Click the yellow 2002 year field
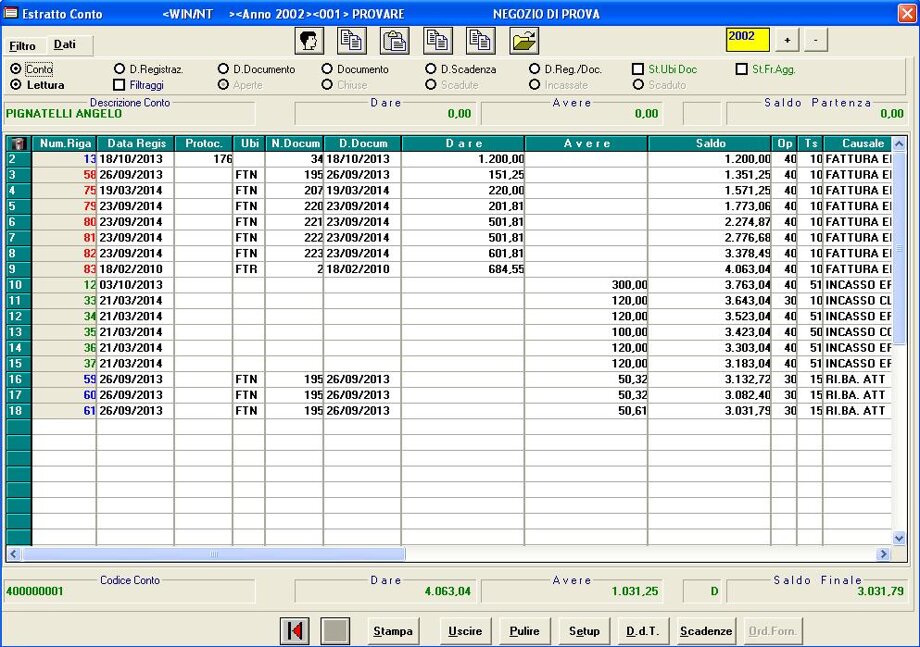 (x=747, y=39)
